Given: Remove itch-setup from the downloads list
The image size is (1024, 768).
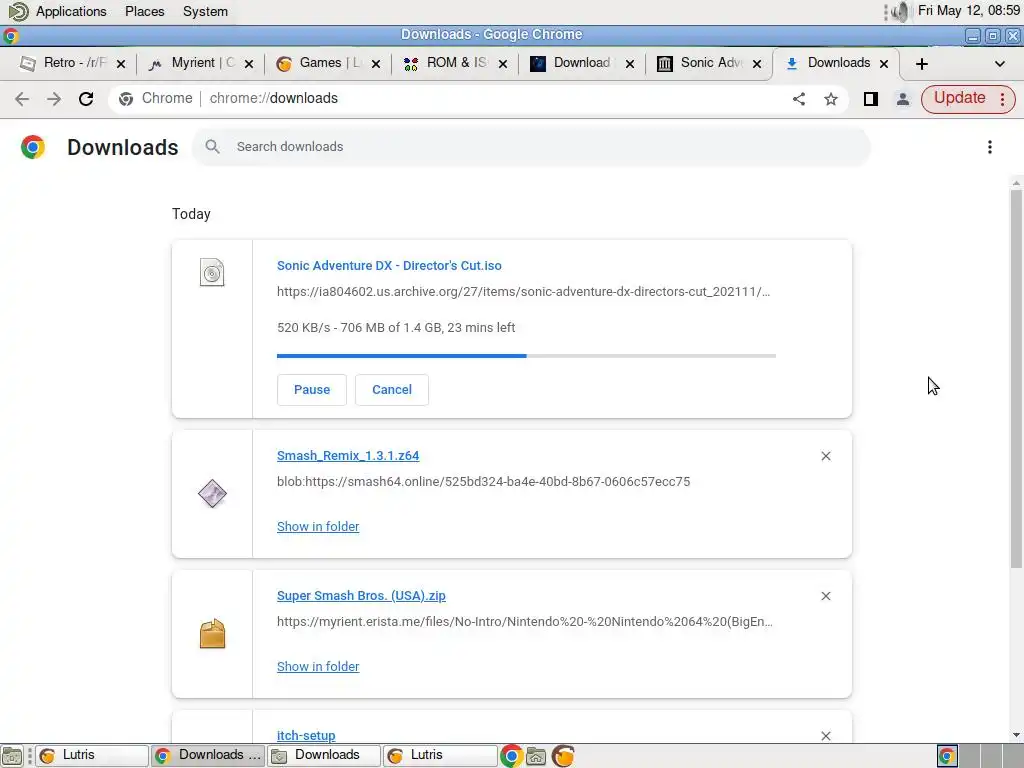Looking at the screenshot, I should click(826, 736).
